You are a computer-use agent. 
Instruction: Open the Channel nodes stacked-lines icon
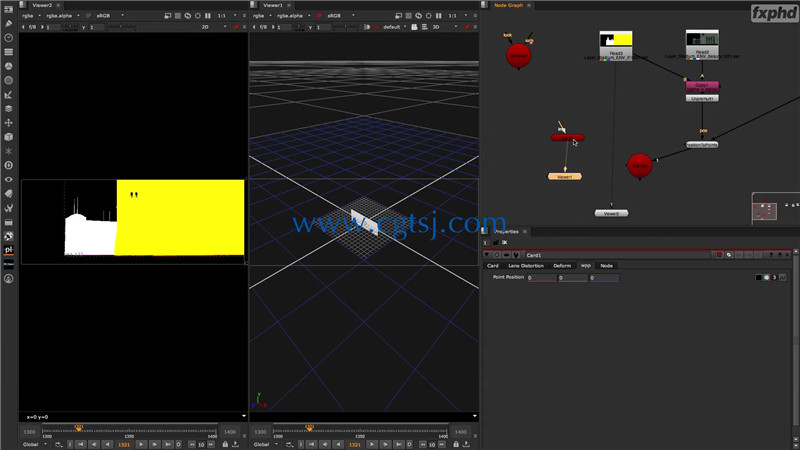[9, 52]
